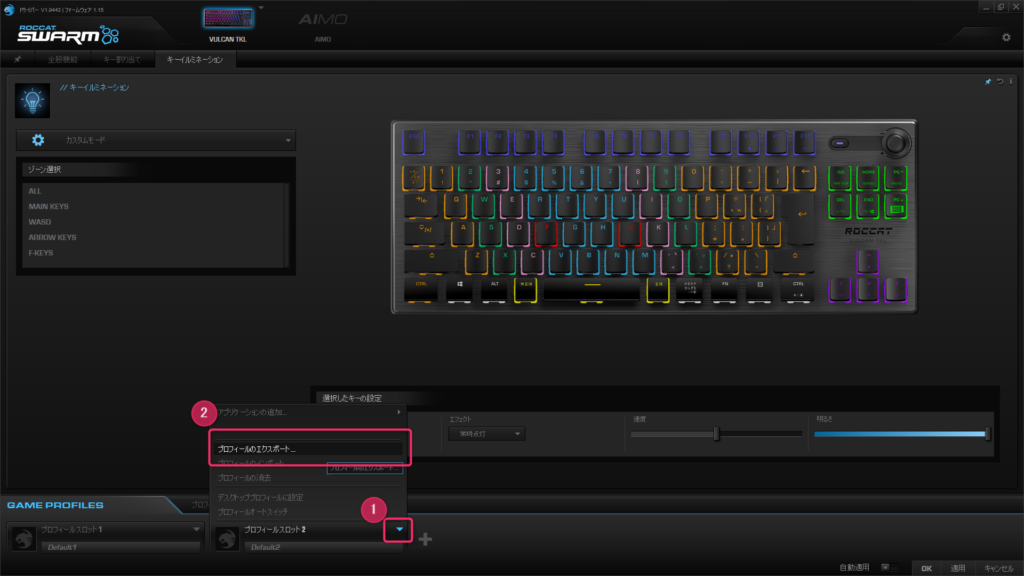Select the INS key on the keyboard
This screenshot has width=1024, height=576.
tap(840, 178)
